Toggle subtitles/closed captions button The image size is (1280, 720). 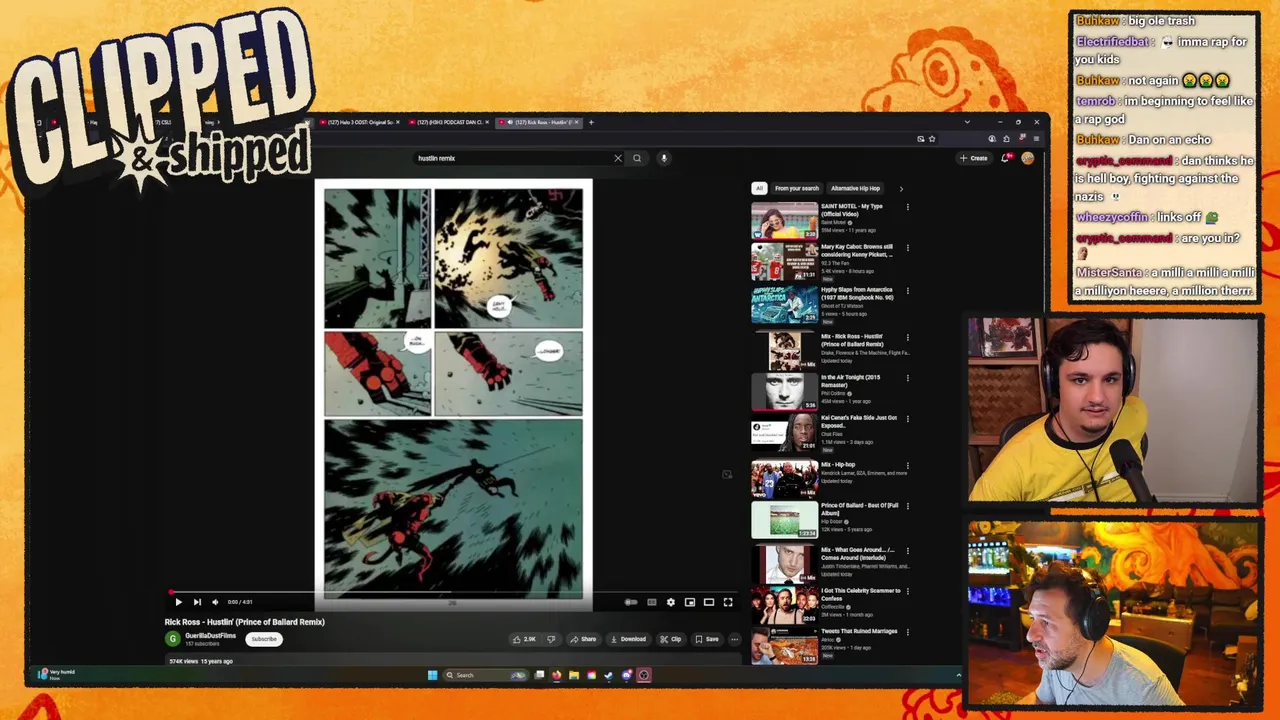(x=652, y=602)
